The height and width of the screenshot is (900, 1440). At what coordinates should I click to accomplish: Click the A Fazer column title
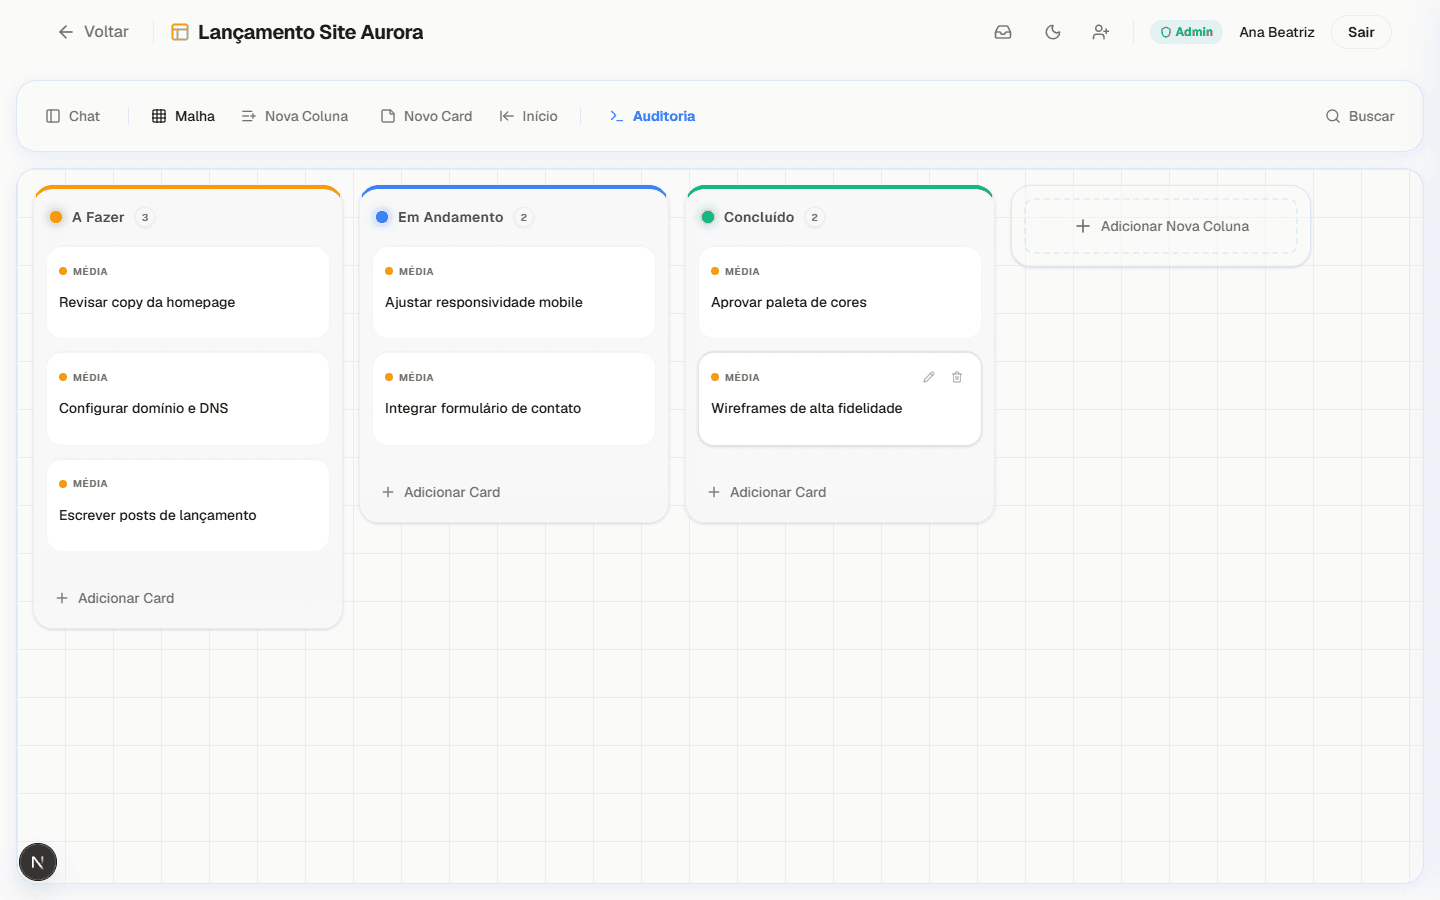click(98, 217)
